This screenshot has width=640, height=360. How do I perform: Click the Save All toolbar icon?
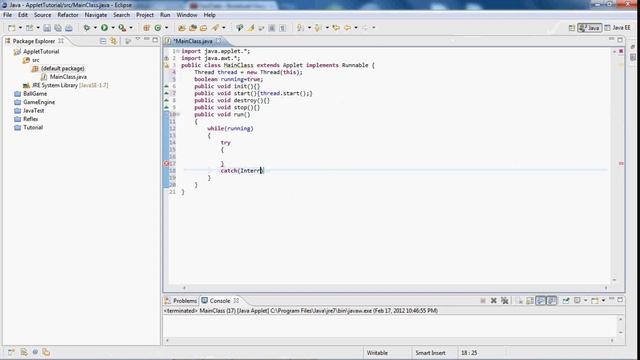click(58, 28)
